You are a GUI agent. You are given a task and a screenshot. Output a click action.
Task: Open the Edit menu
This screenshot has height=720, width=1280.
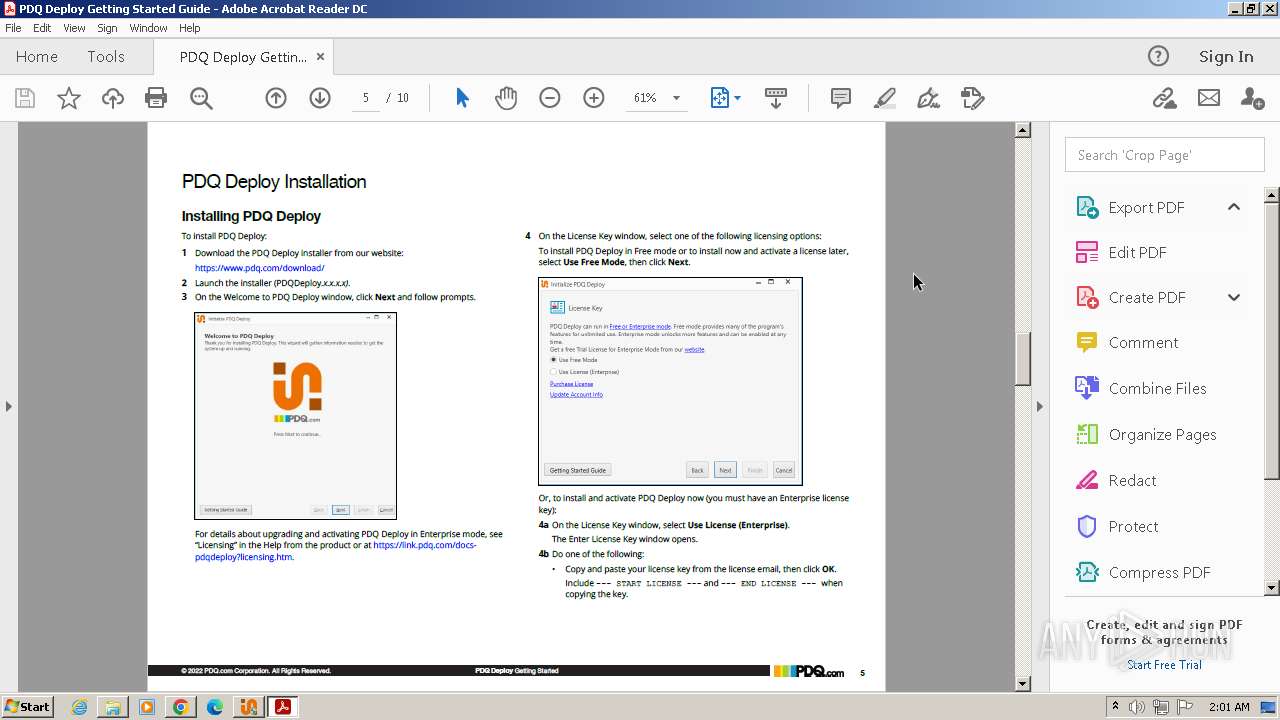point(42,28)
